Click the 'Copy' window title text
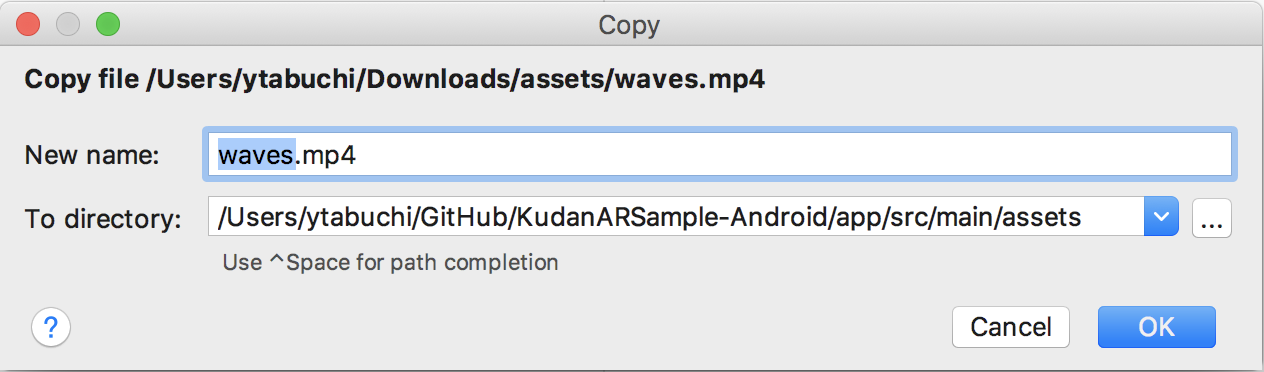 tap(629, 24)
